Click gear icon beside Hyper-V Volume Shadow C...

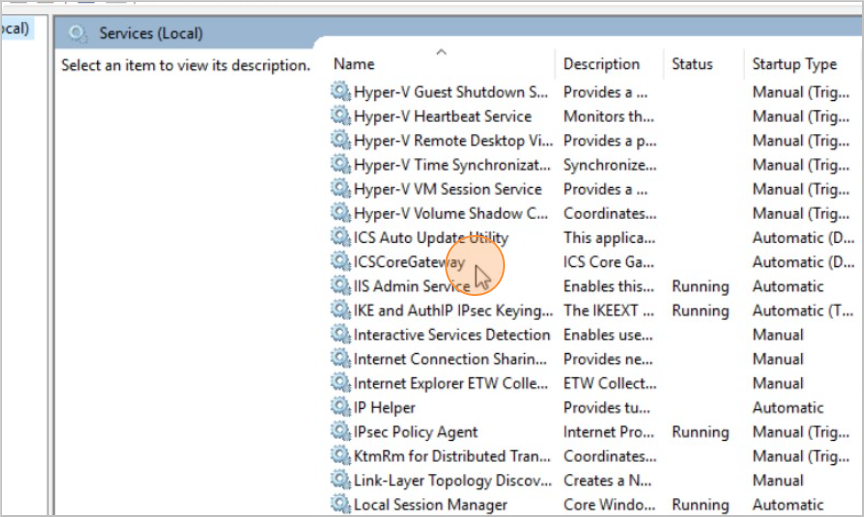coord(341,213)
